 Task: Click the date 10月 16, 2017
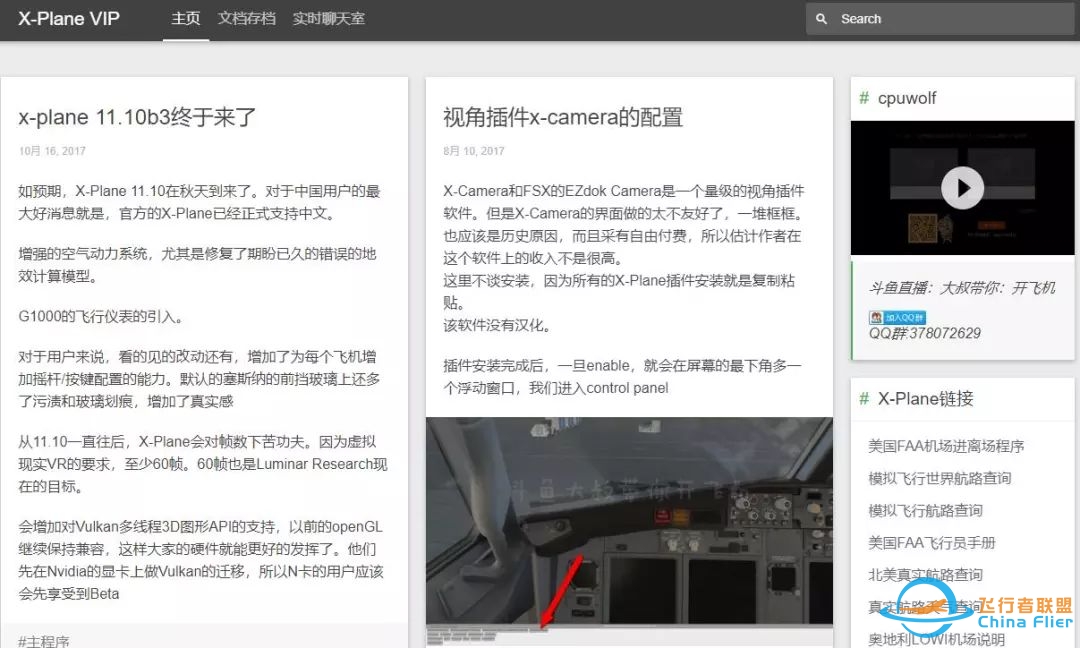click(52, 151)
